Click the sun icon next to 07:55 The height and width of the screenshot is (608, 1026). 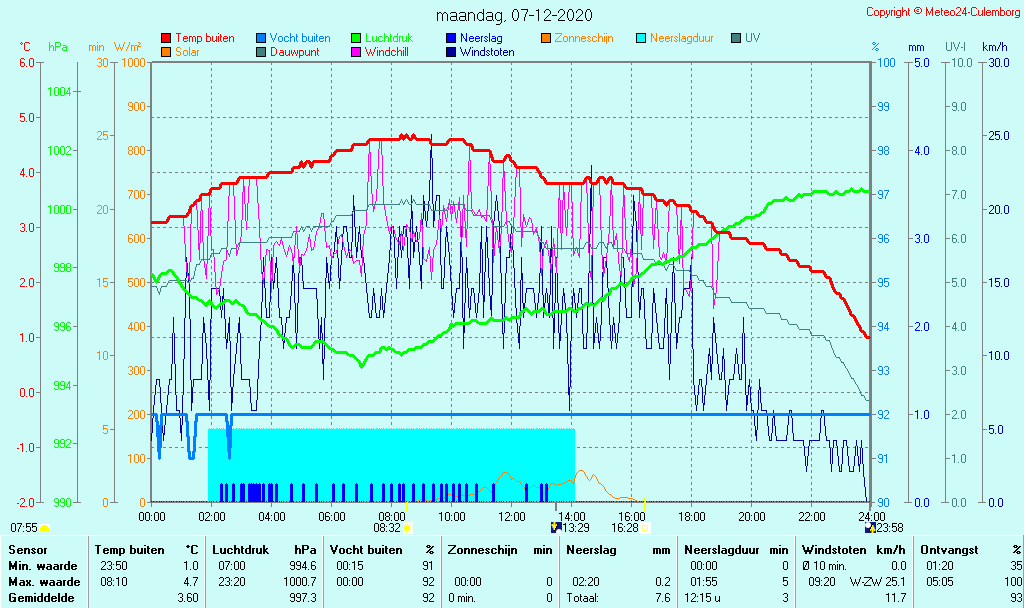(45, 527)
